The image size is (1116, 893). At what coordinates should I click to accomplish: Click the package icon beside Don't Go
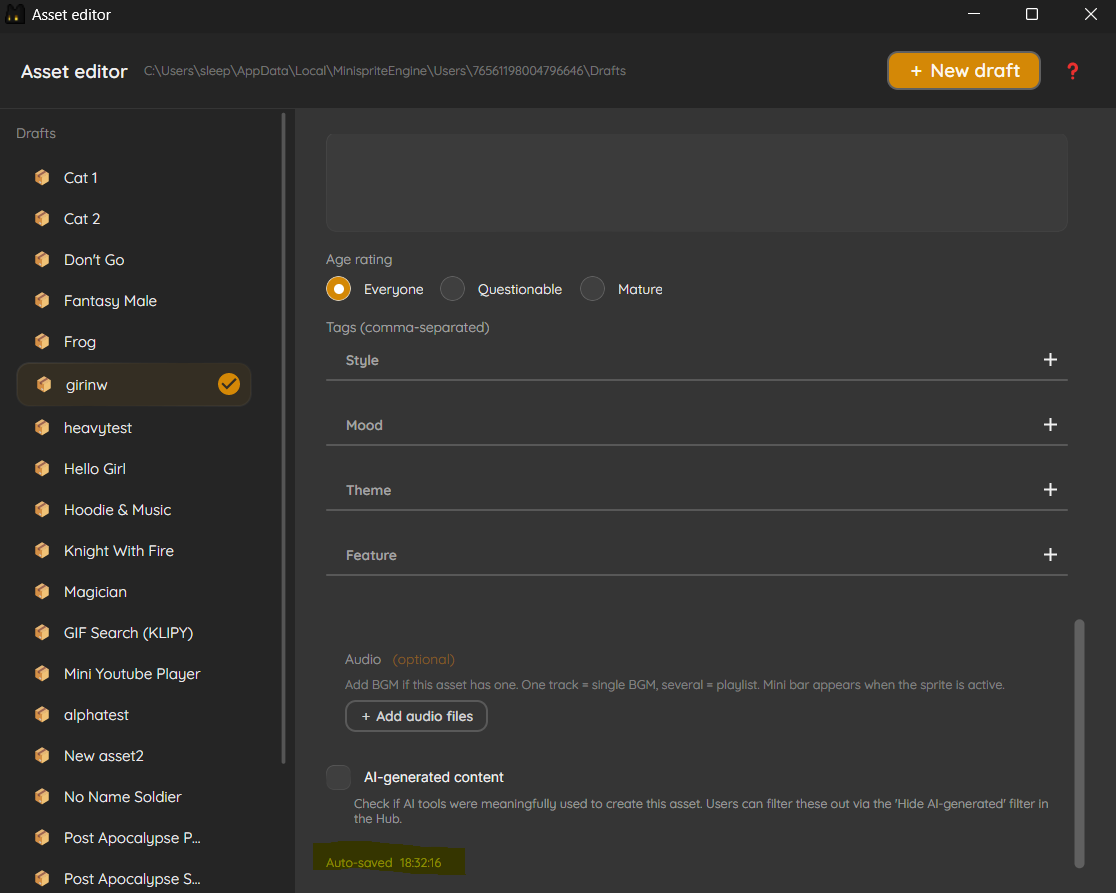(43, 260)
